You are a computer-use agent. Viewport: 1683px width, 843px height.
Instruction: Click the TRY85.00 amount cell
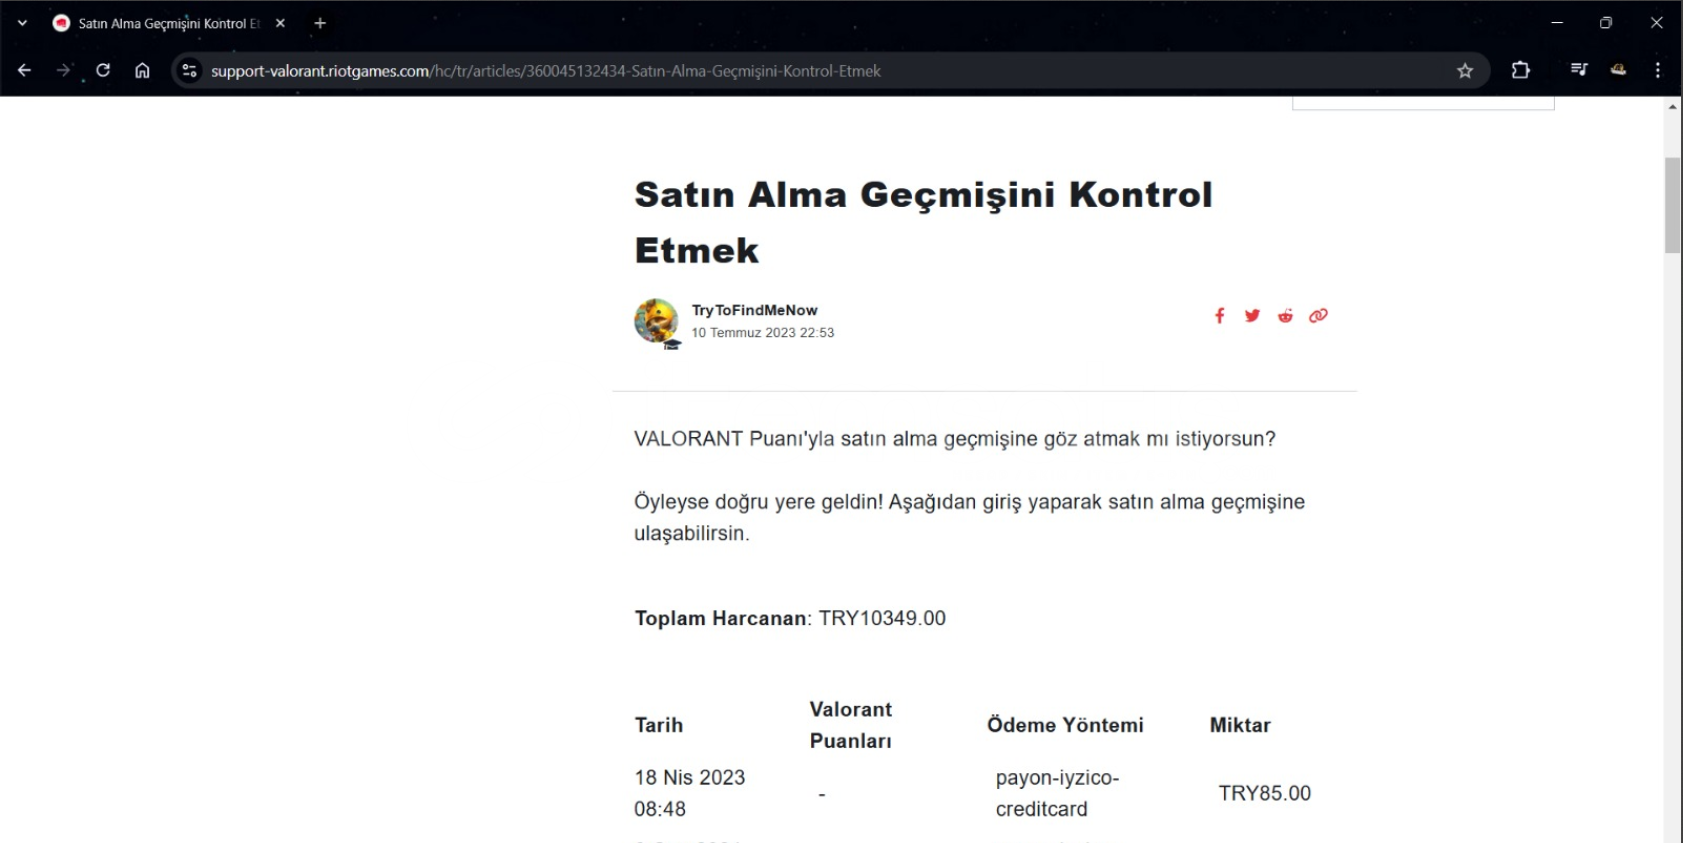coord(1264,793)
